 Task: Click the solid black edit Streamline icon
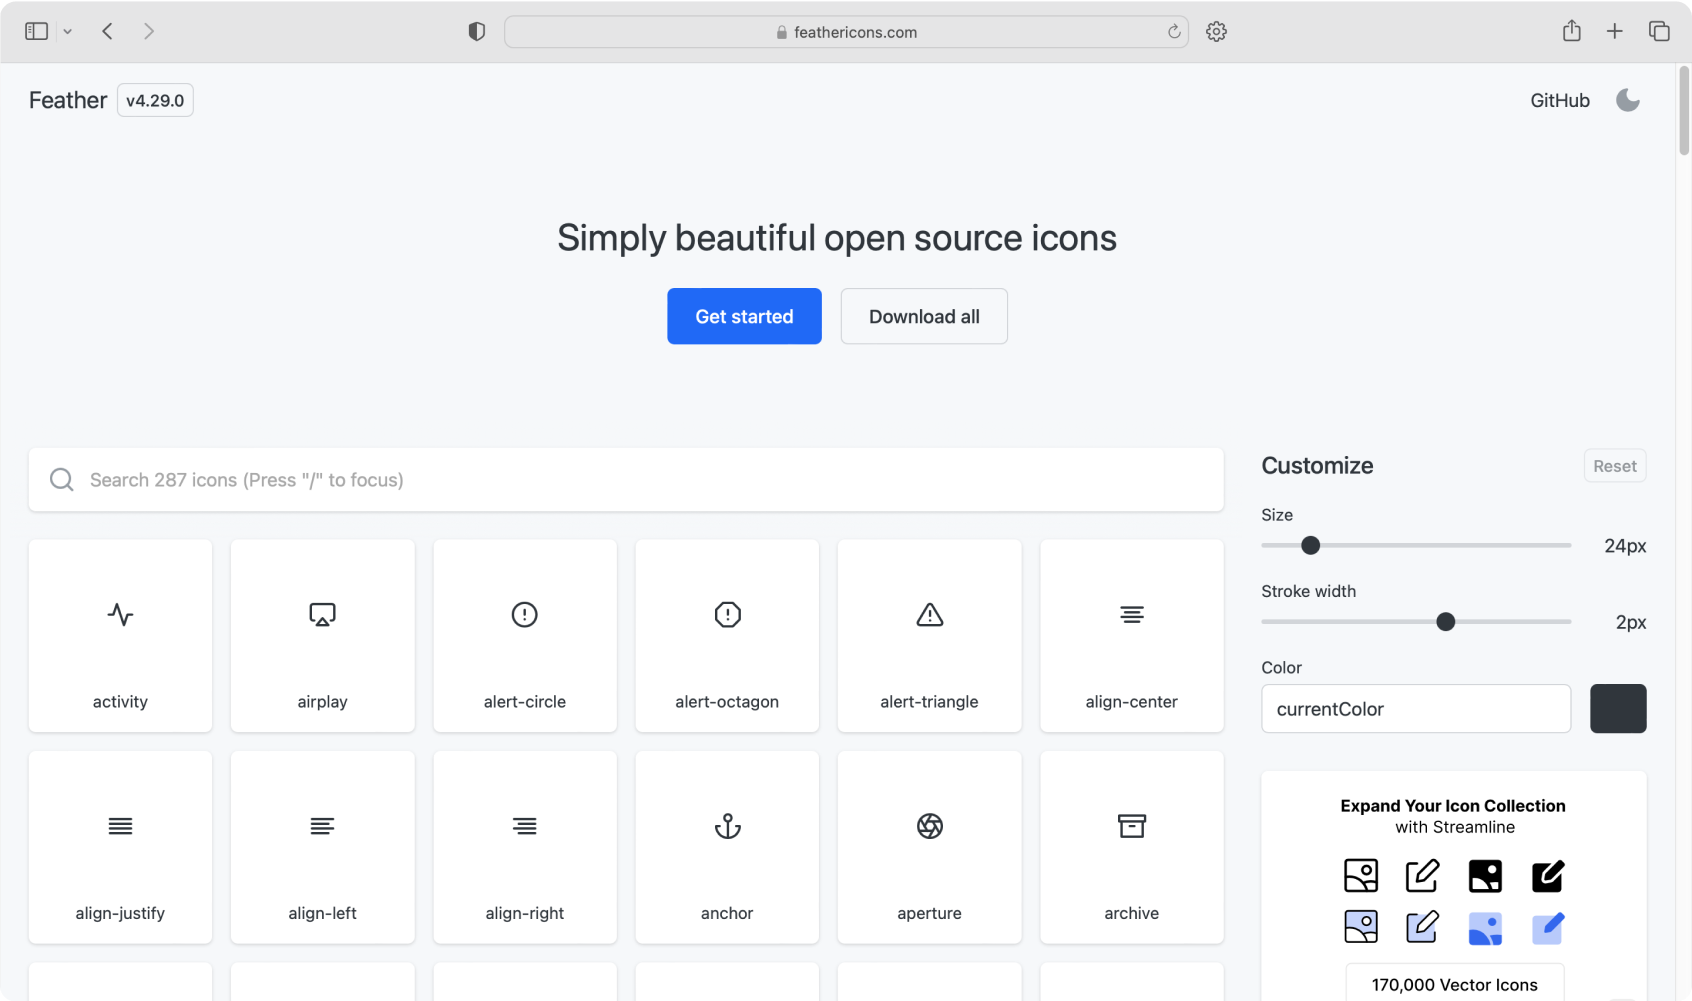[1548, 876]
